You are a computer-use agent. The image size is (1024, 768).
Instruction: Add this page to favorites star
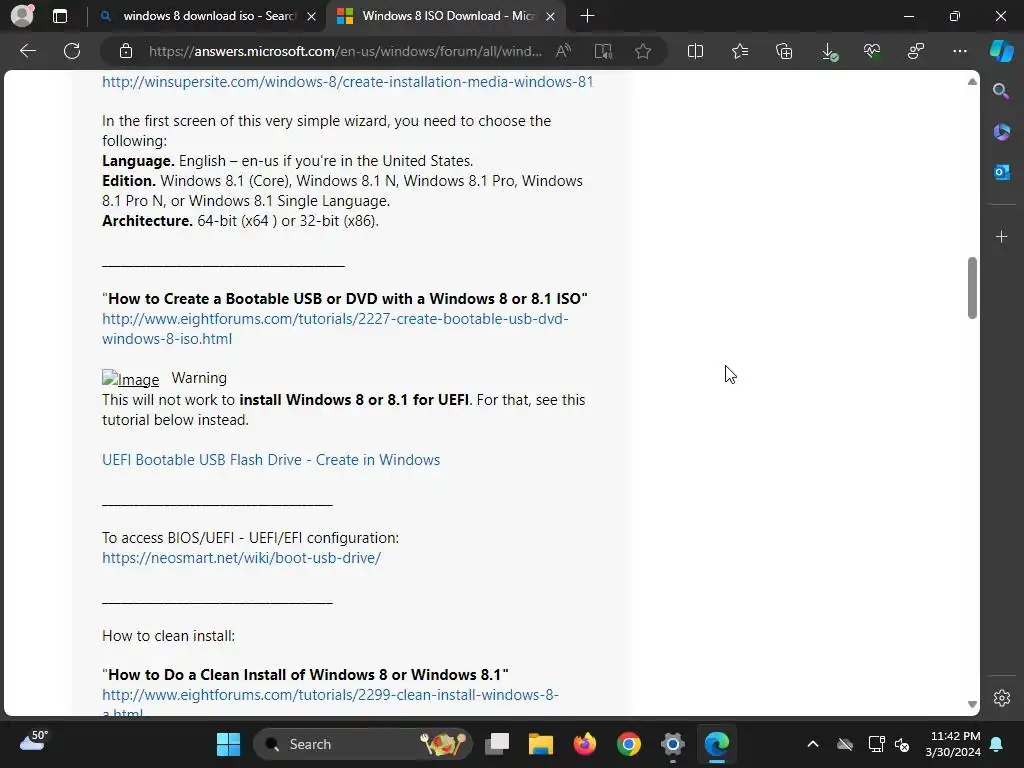643,51
